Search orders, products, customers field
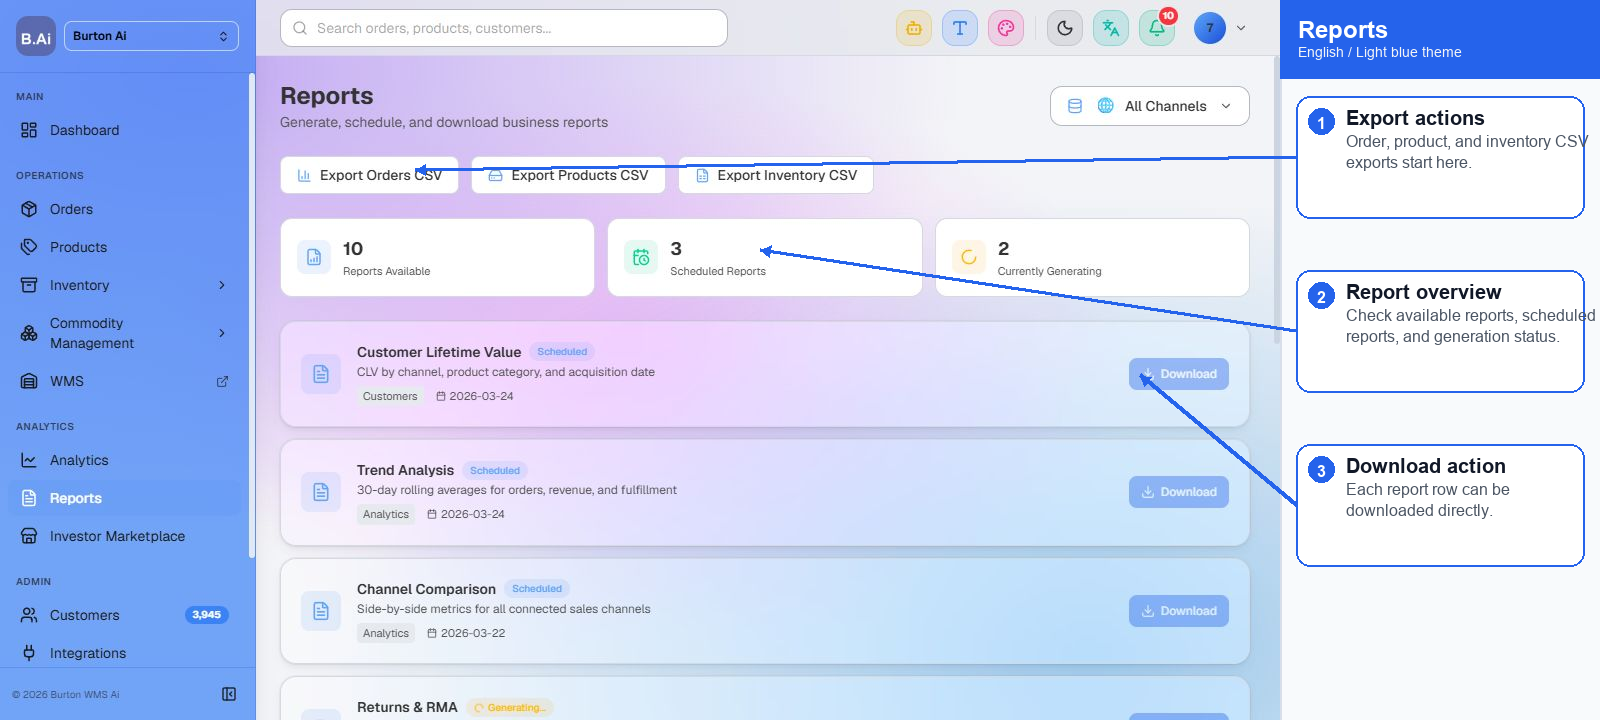This screenshot has width=1600, height=720. 504,28
